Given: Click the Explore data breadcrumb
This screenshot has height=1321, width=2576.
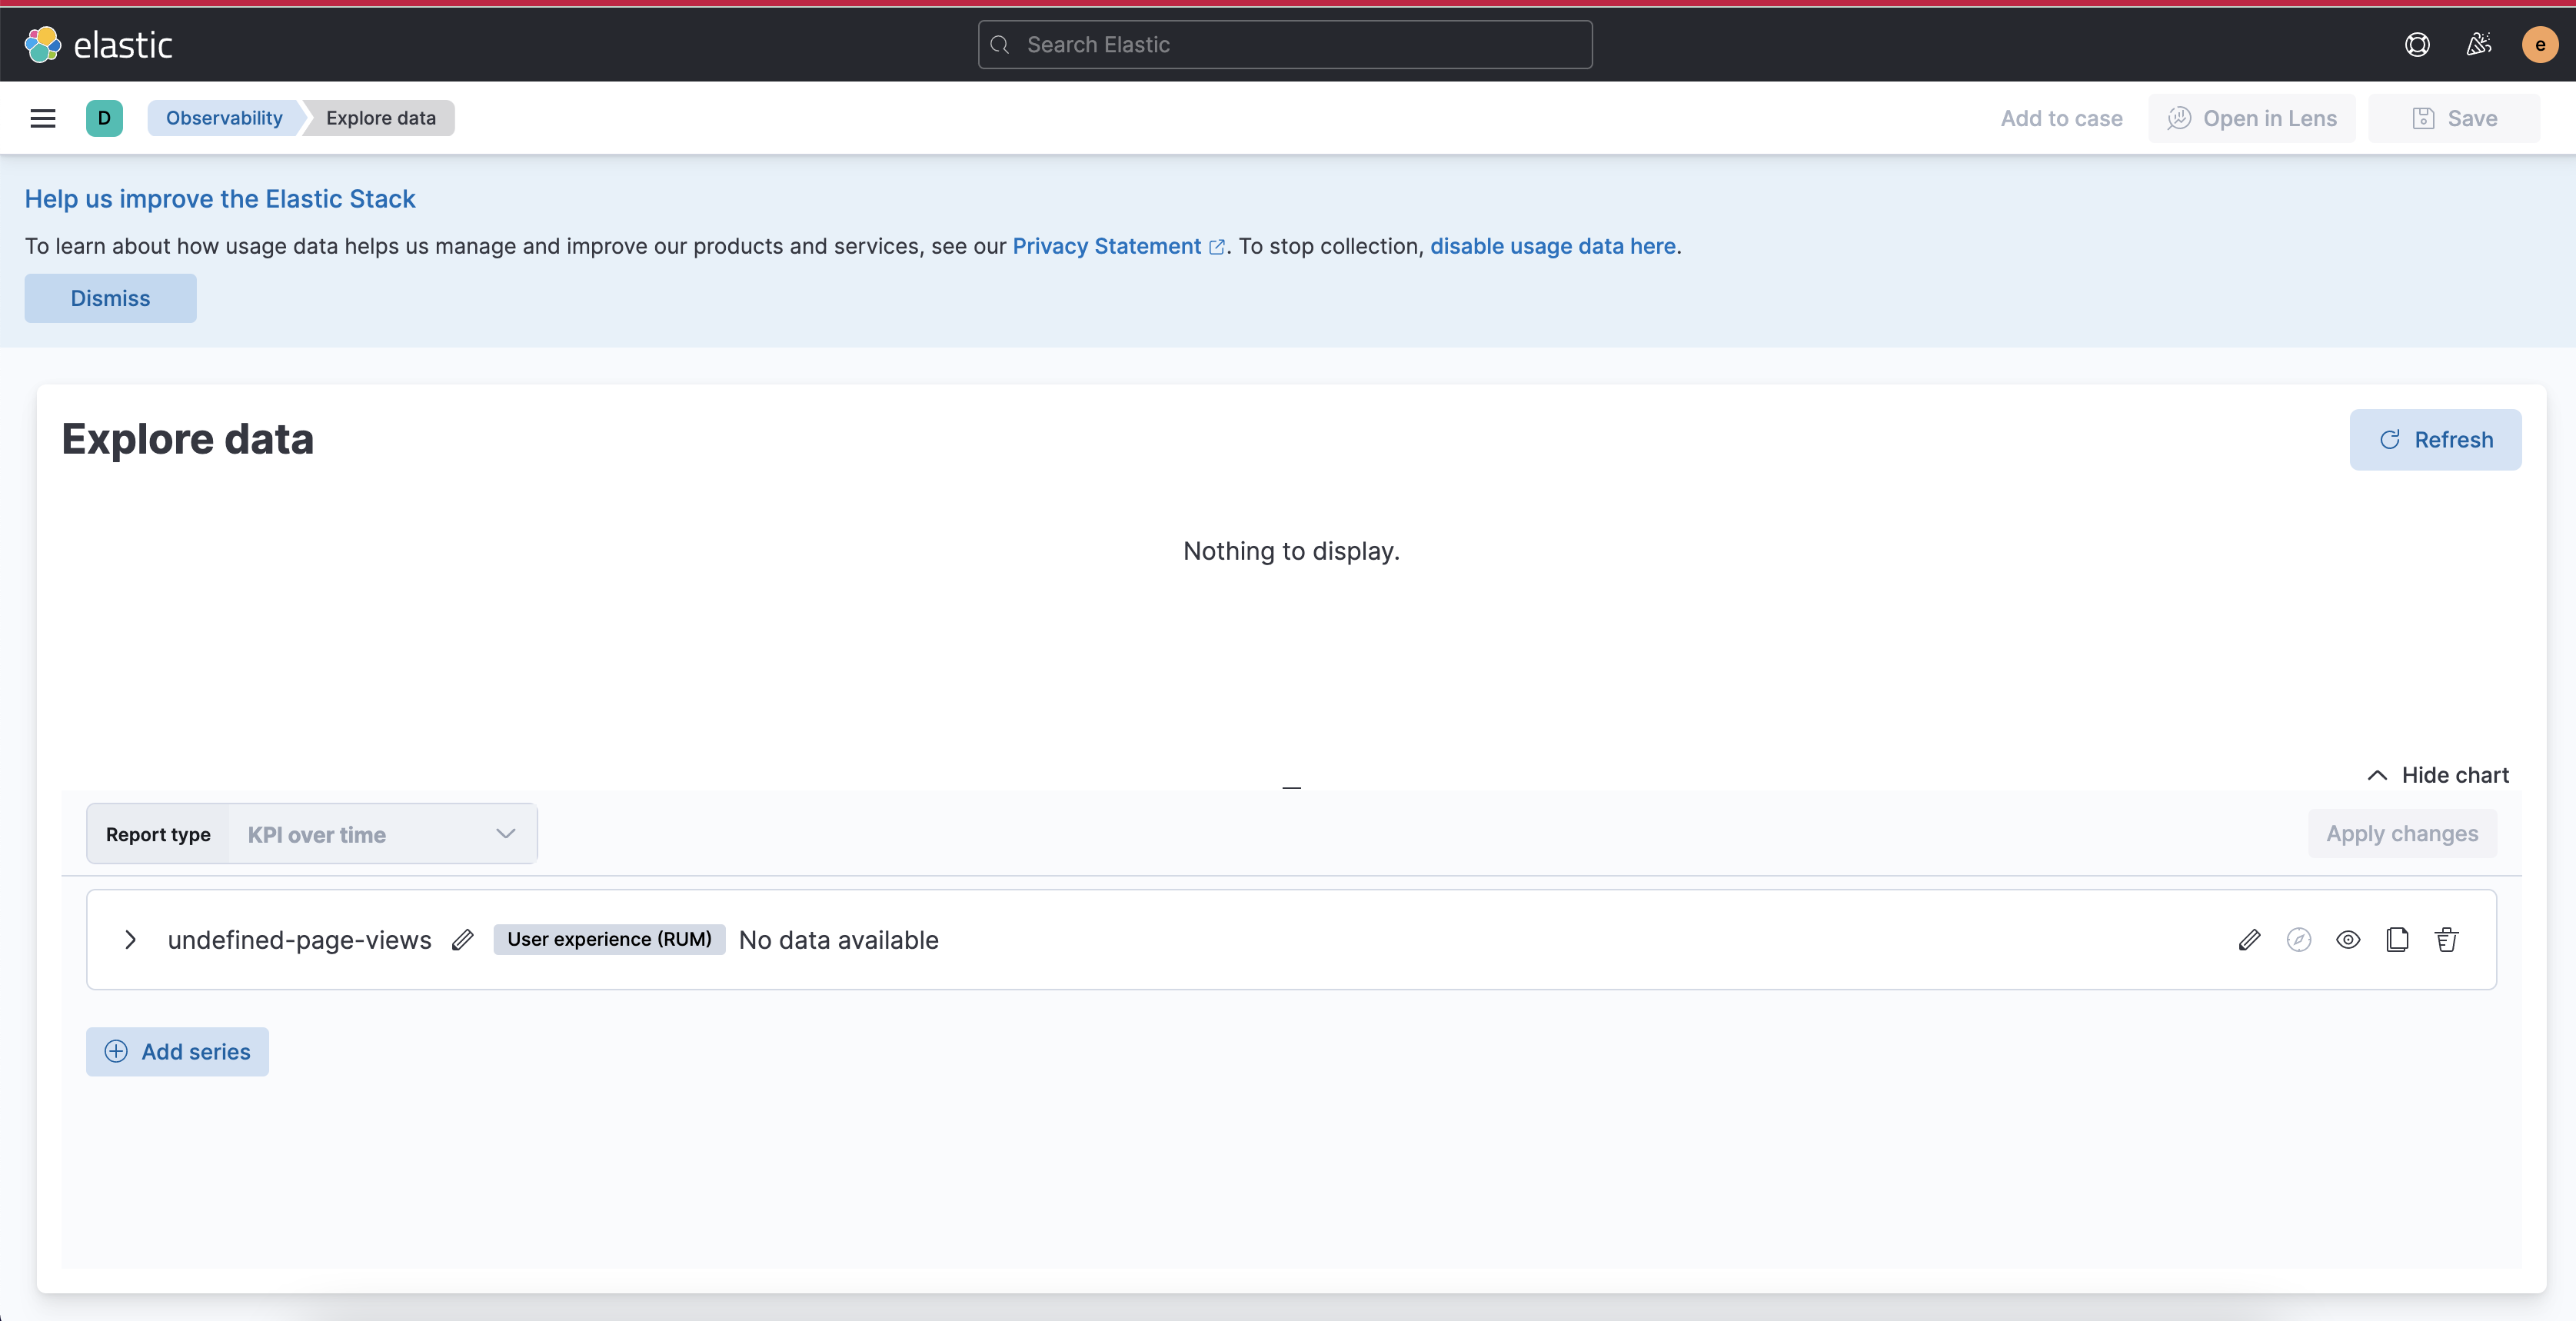Looking at the screenshot, I should (x=380, y=118).
